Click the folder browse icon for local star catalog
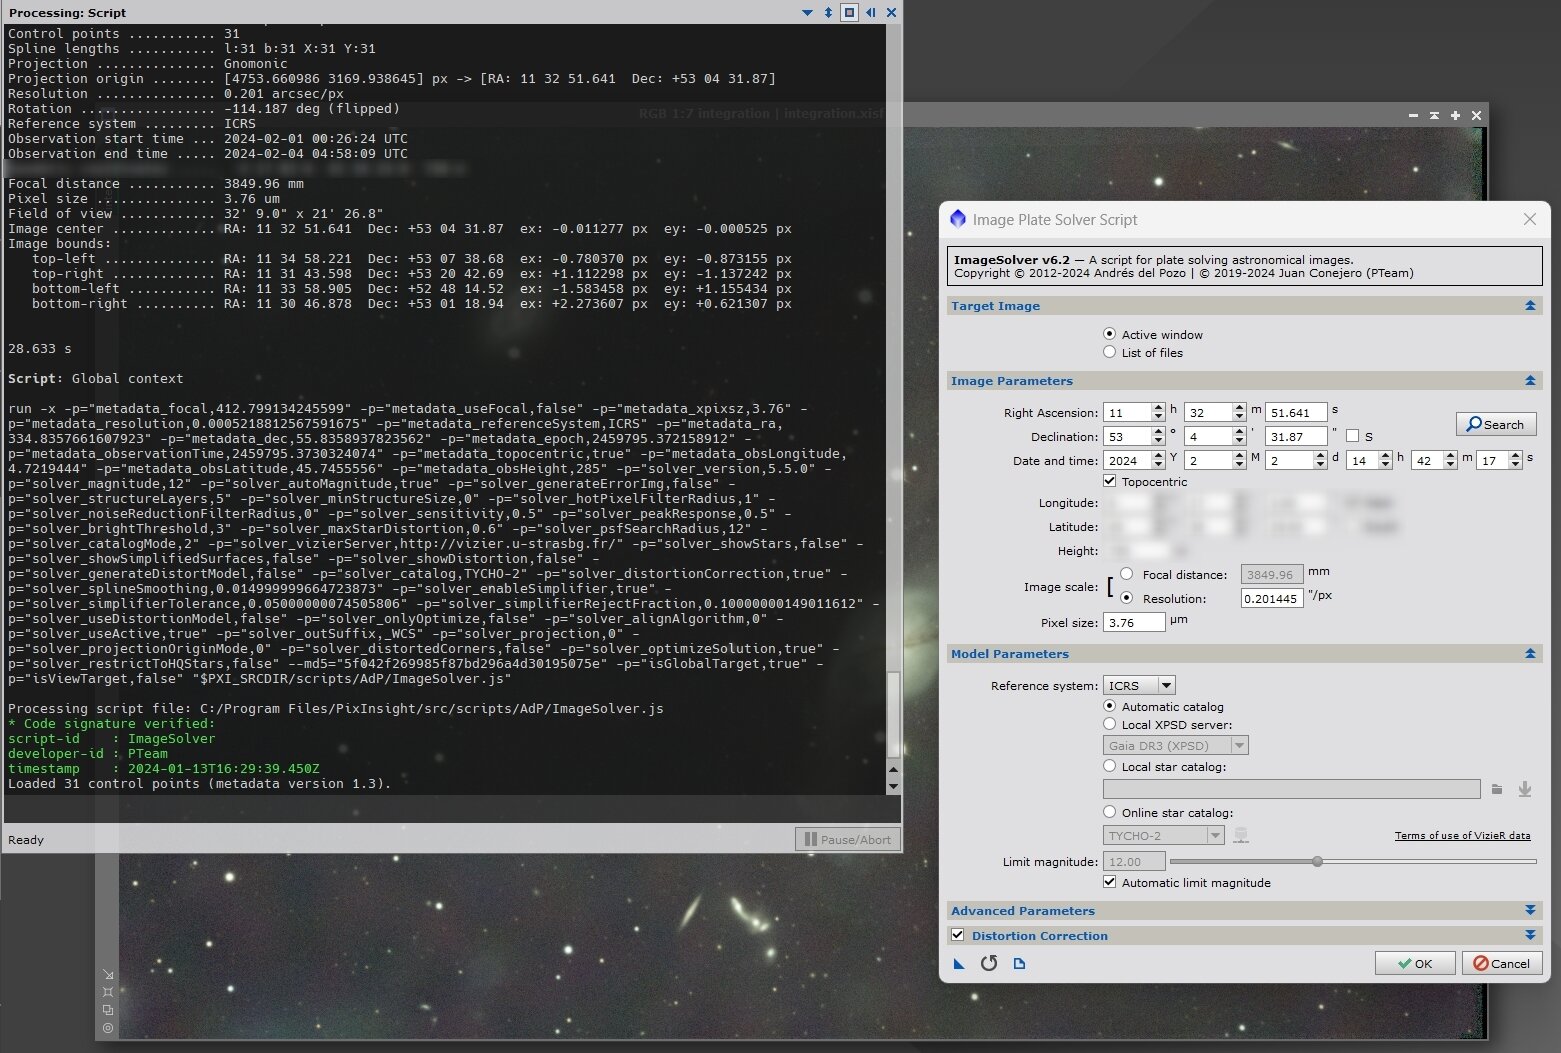1561x1053 pixels. (1497, 790)
